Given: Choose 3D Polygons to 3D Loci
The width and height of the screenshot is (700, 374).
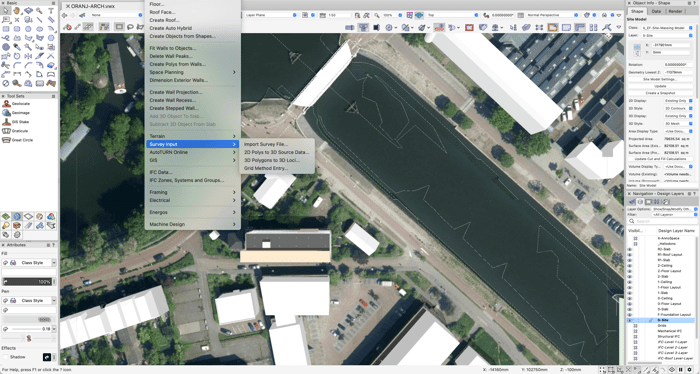Looking at the screenshot, I should coord(271,160).
